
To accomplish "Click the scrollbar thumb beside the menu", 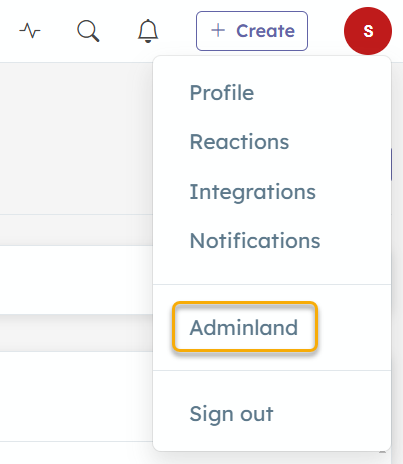I will tap(392, 165).
